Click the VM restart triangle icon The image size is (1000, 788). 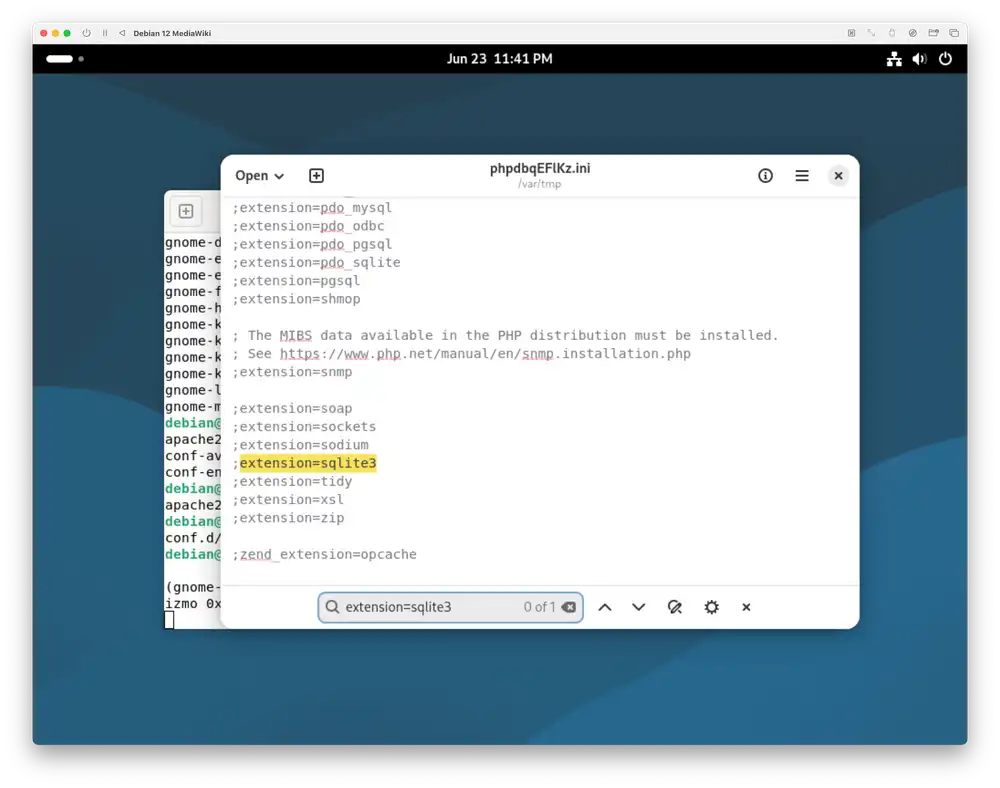pos(122,33)
